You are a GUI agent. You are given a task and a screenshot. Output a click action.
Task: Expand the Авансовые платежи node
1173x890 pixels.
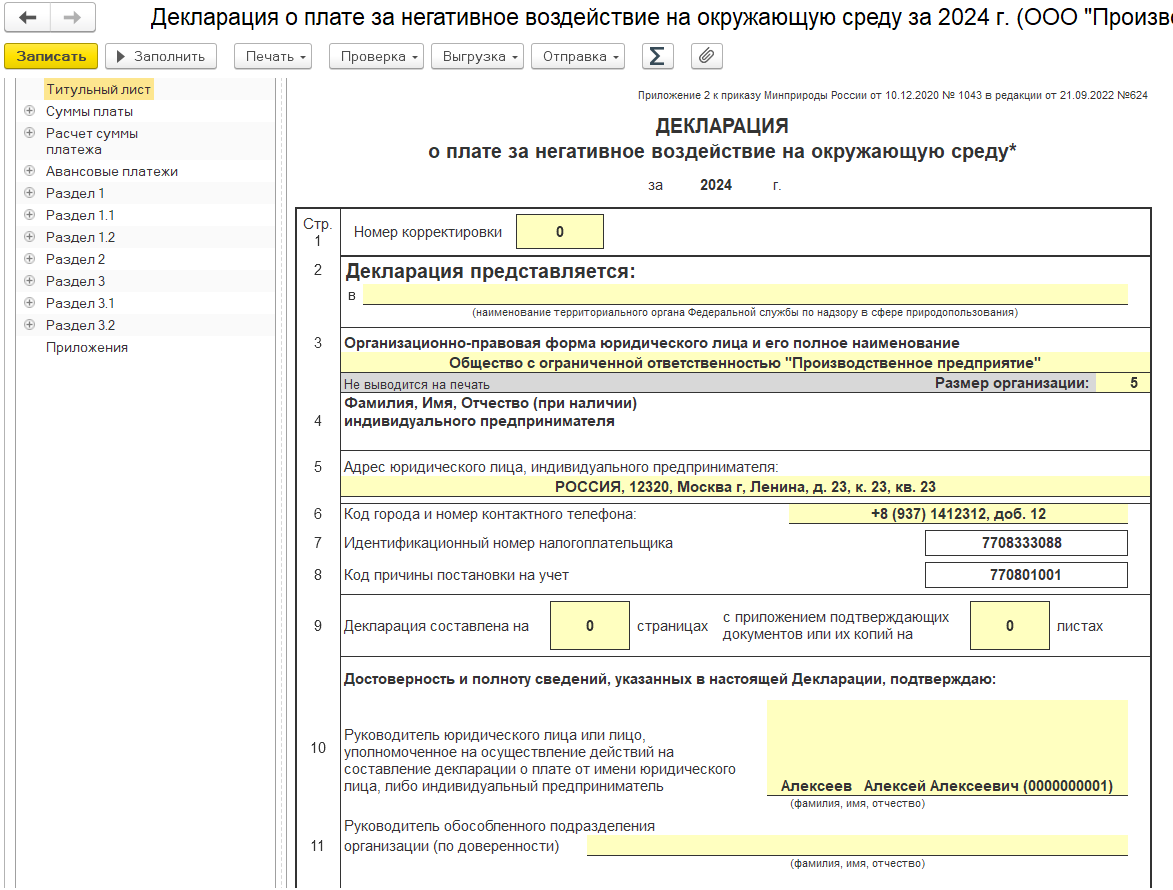point(29,172)
